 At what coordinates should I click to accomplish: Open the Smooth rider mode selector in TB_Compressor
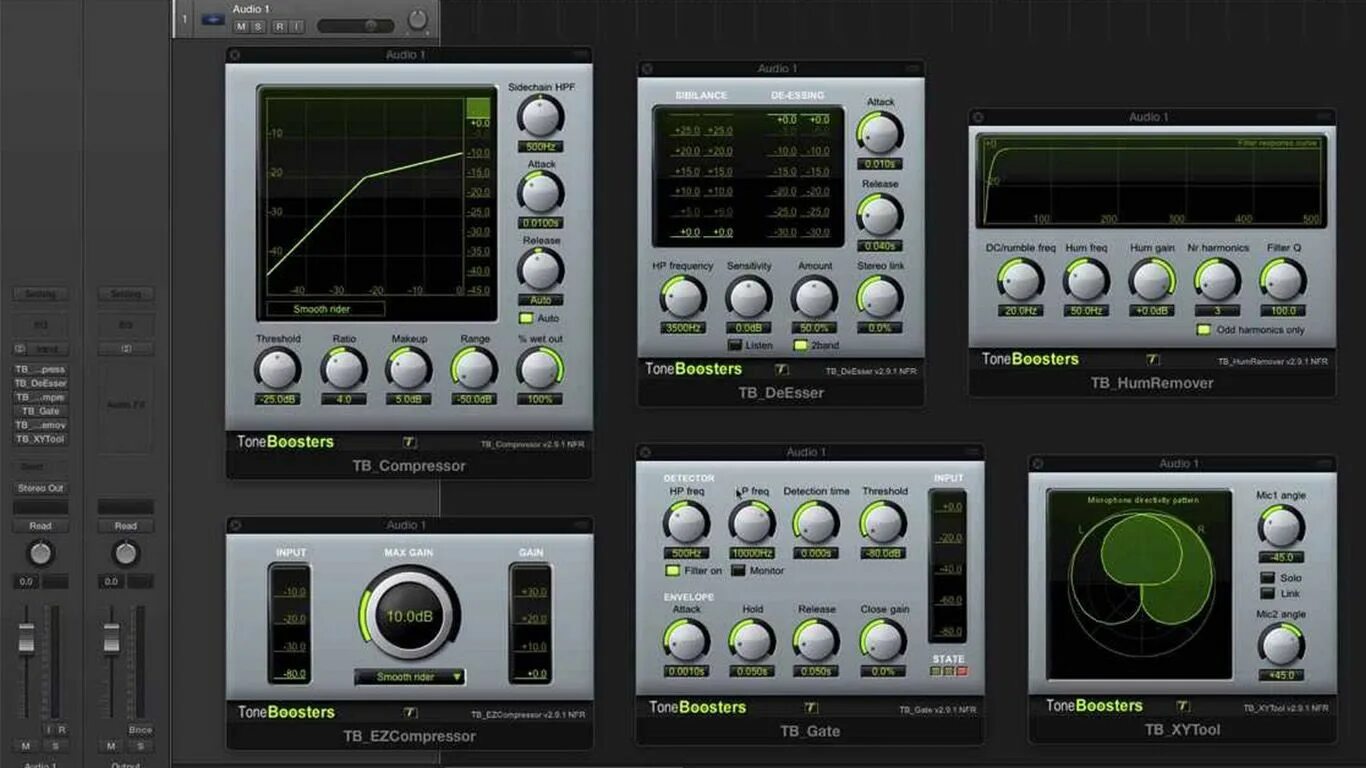[x=325, y=309]
